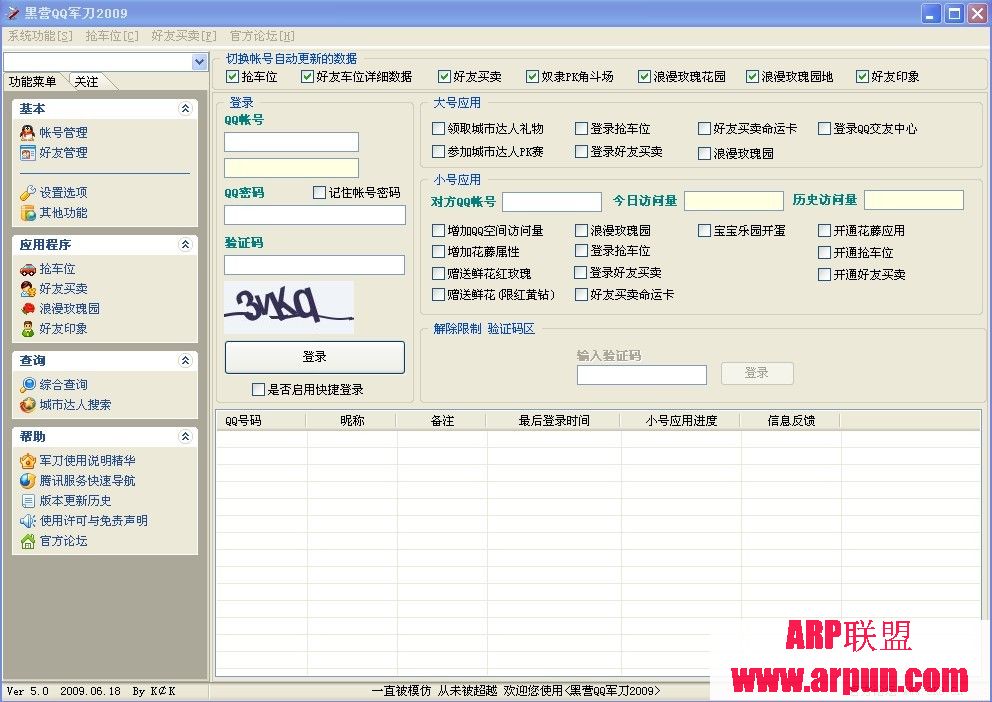Open 好友买卖 icon in sidebar
This screenshot has width=992, height=702.
27,288
